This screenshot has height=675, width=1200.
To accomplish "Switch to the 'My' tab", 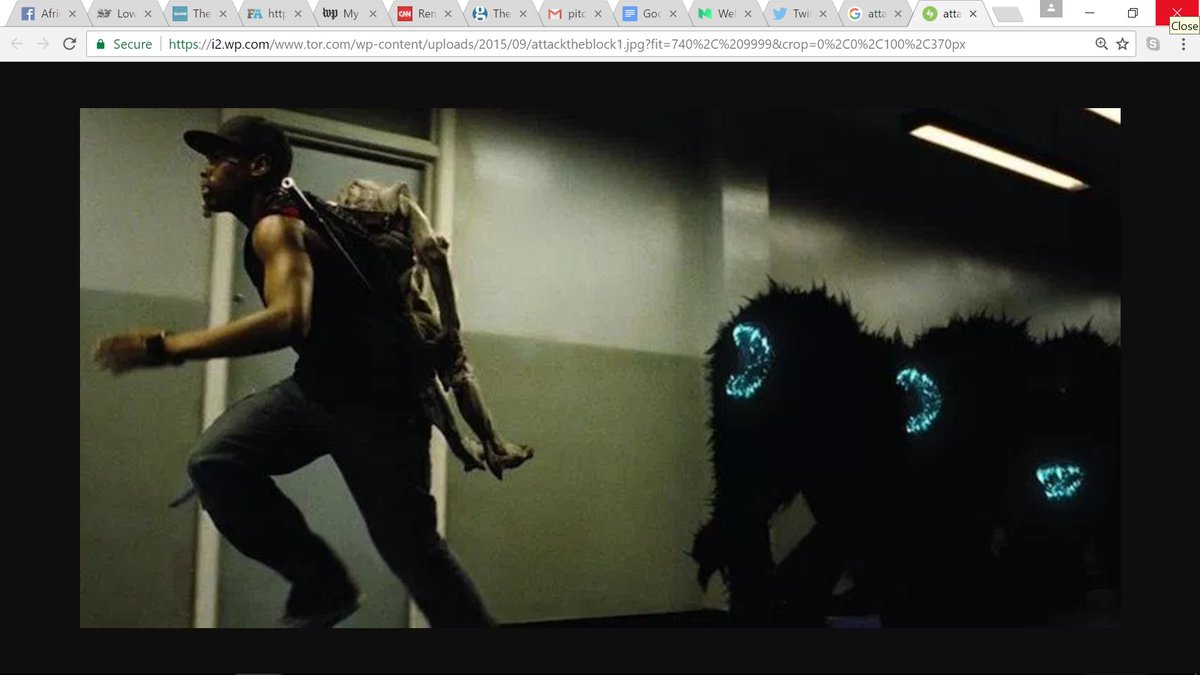I will coord(350,14).
